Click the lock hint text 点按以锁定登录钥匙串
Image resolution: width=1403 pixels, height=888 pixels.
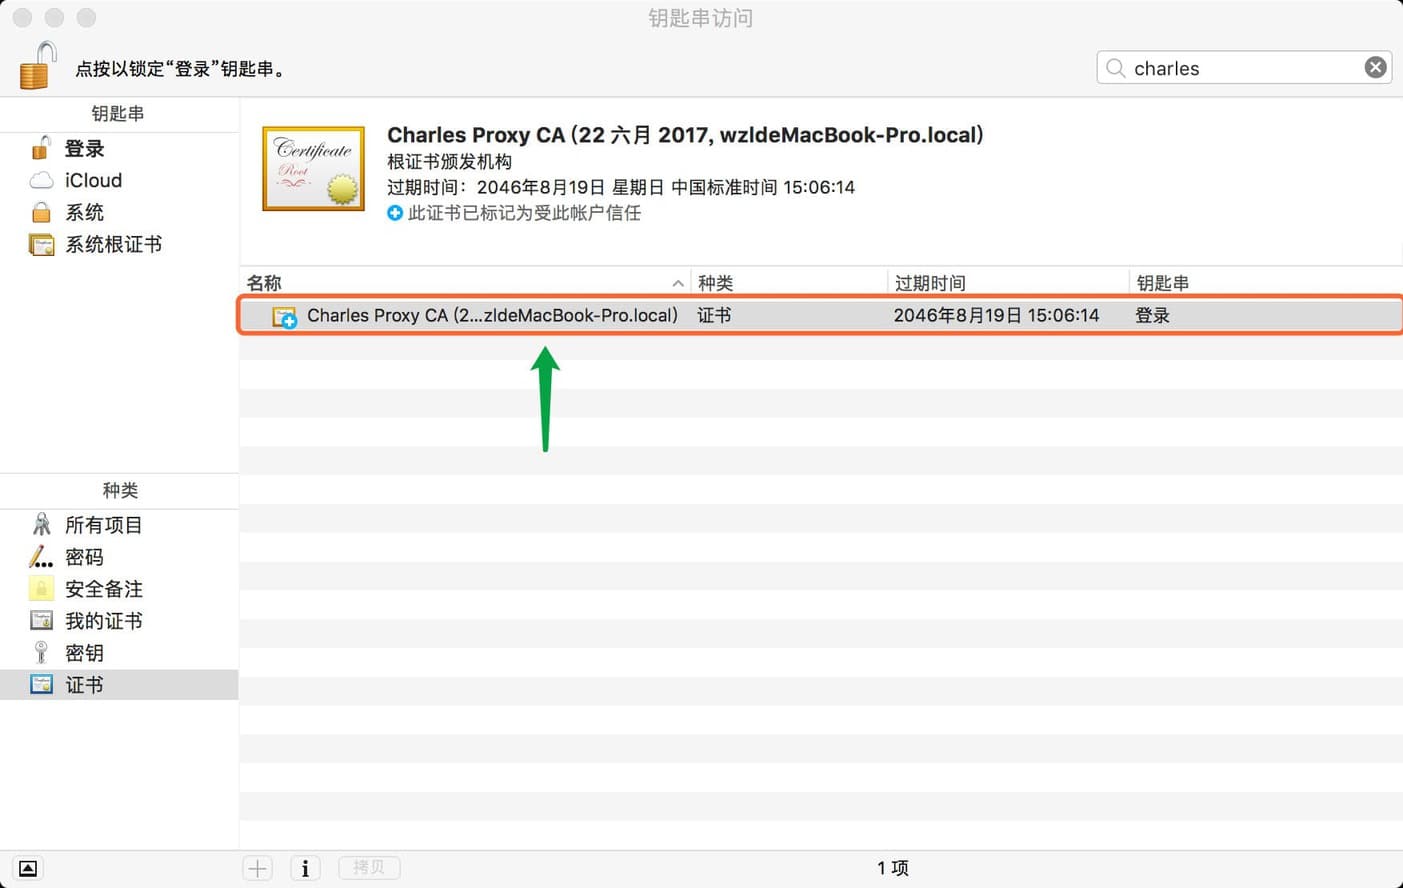point(181,69)
